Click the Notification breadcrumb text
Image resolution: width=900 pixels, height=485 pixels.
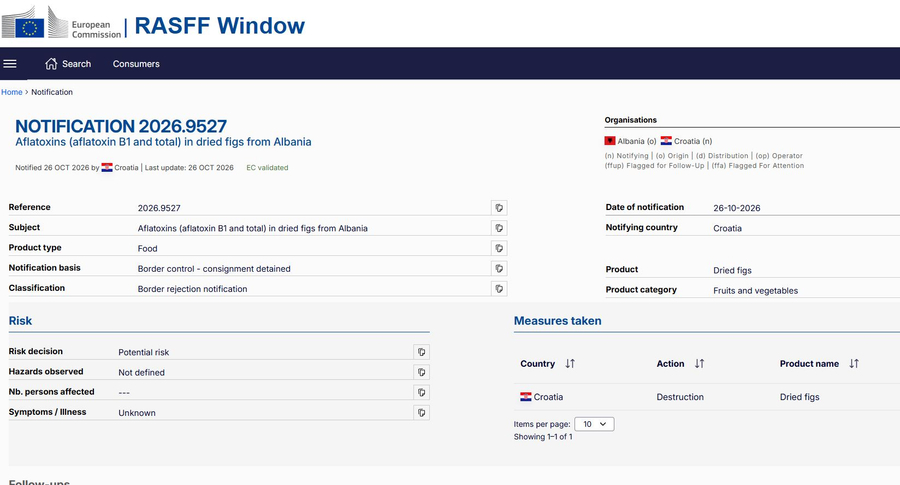click(52, 92)
